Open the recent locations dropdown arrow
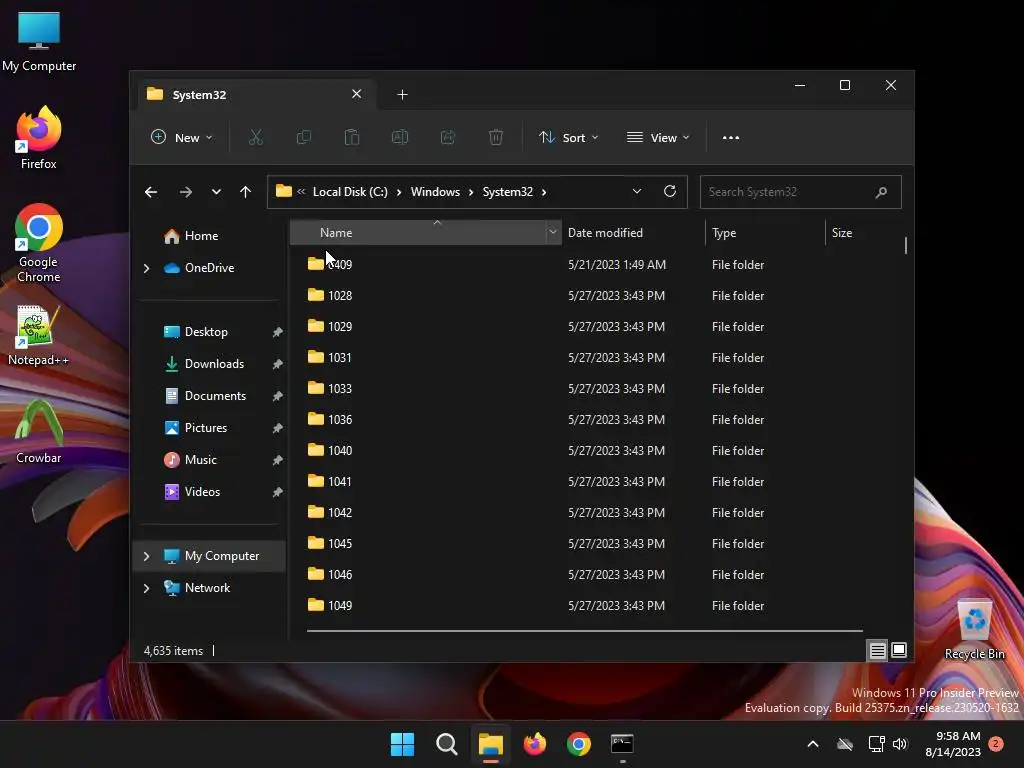The width and height of the screenshot is (1024, 768). pos(216,191)
